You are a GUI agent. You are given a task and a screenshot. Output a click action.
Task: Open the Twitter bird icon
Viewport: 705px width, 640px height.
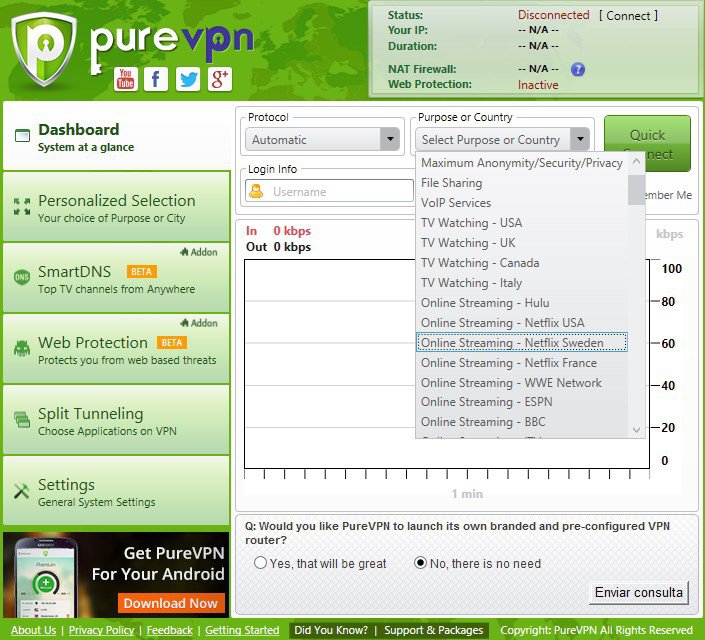point(188,79)
